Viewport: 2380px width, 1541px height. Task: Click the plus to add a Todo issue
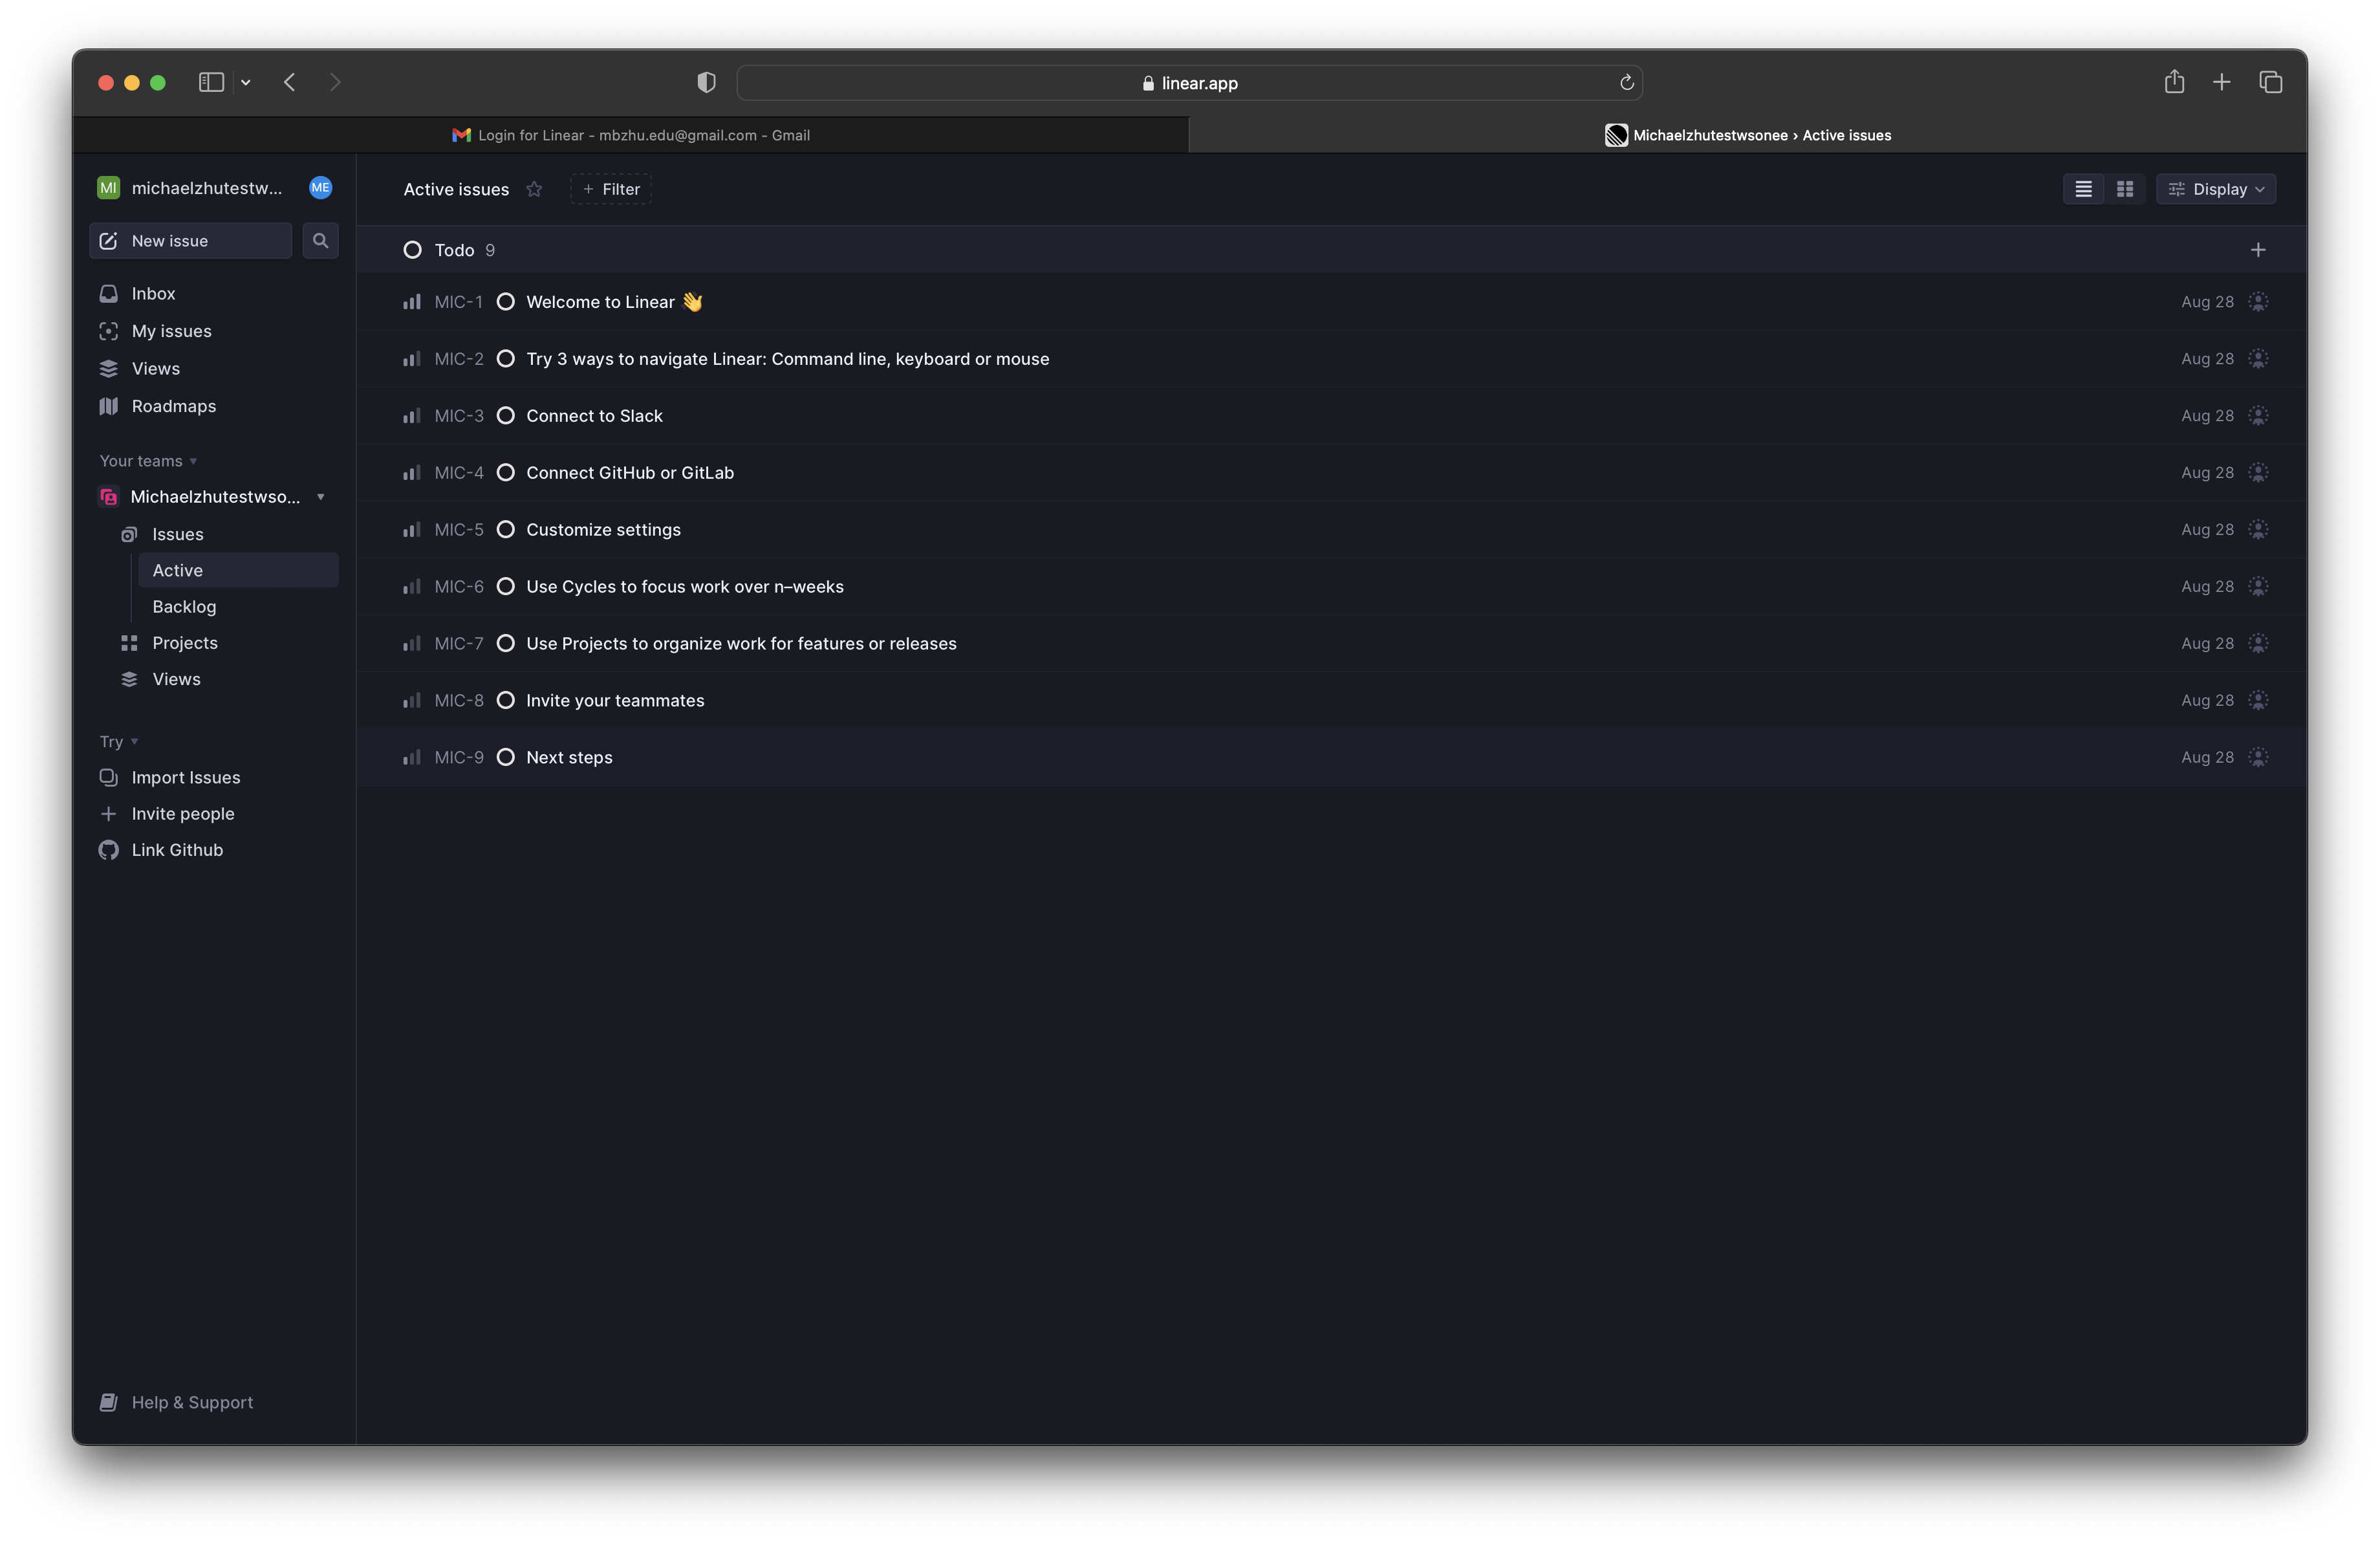pyautogui.click(x=2258, y=249)
